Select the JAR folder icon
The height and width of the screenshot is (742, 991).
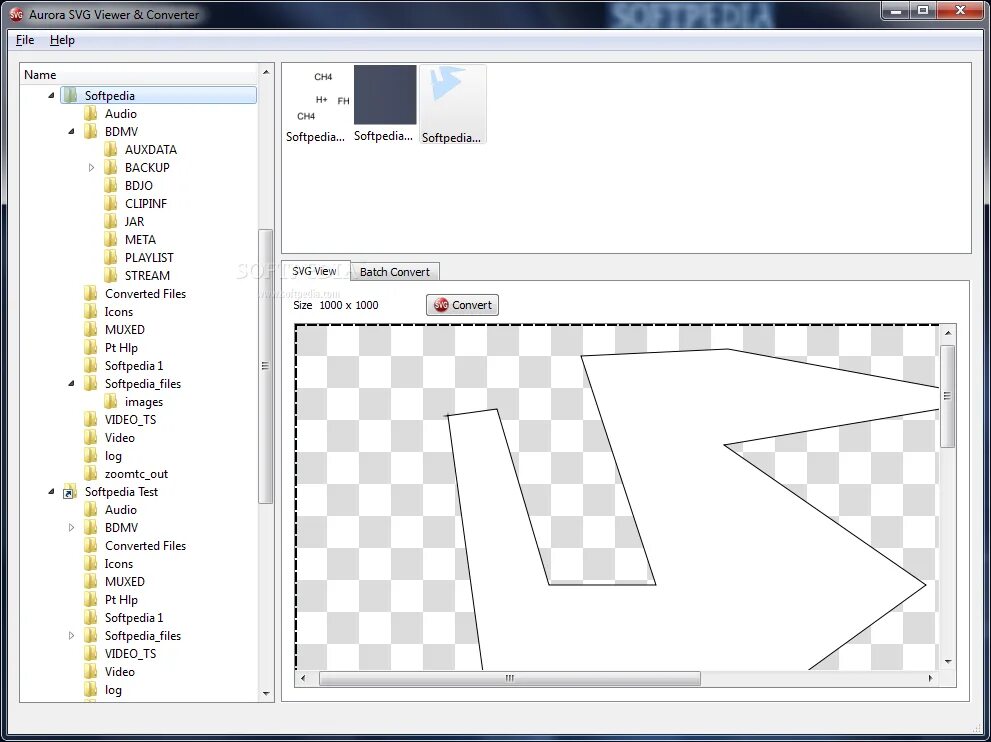pos(110,221)
